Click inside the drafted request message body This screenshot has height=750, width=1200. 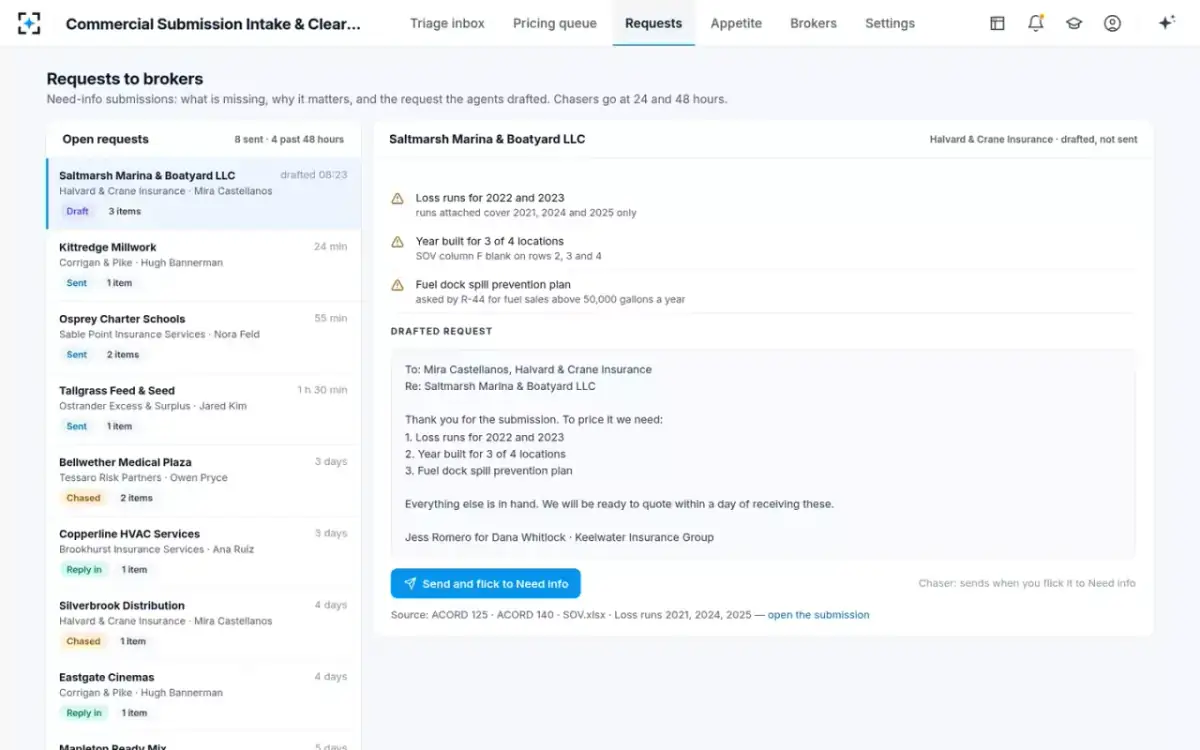[x=763, y=454]
